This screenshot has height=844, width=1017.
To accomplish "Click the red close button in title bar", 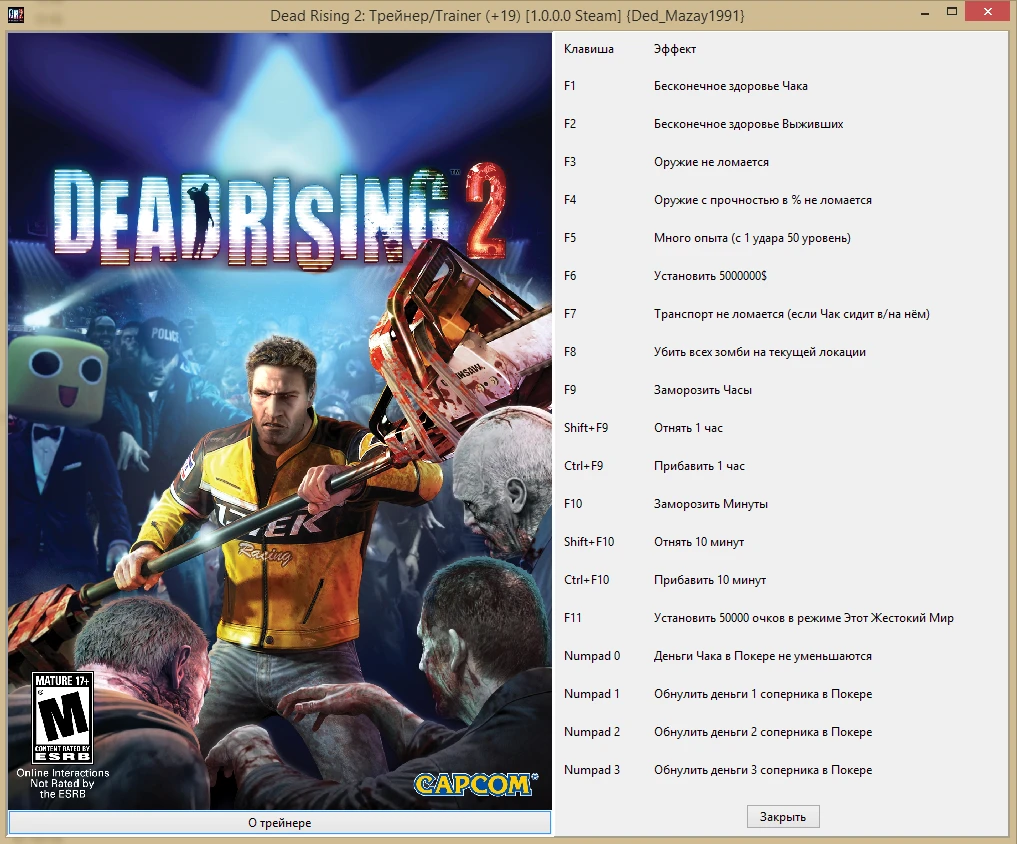I will (x=987, y=11).
